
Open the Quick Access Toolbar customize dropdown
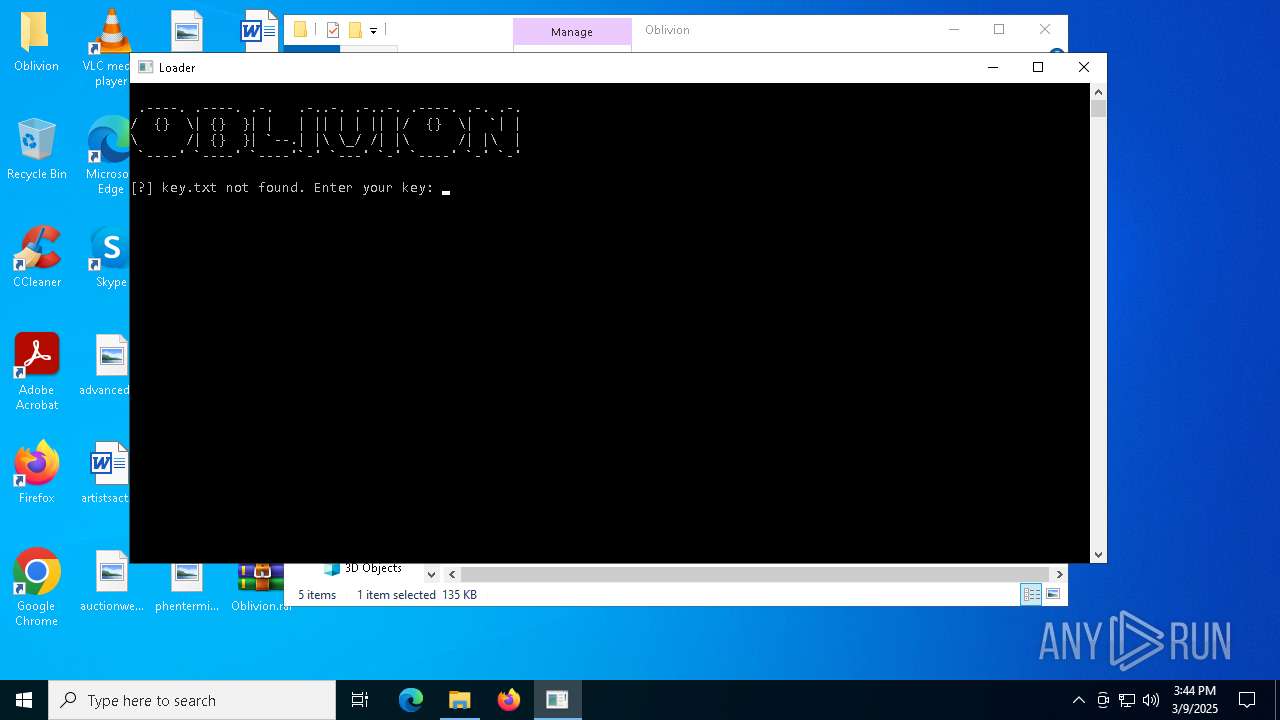coord(373,31)
